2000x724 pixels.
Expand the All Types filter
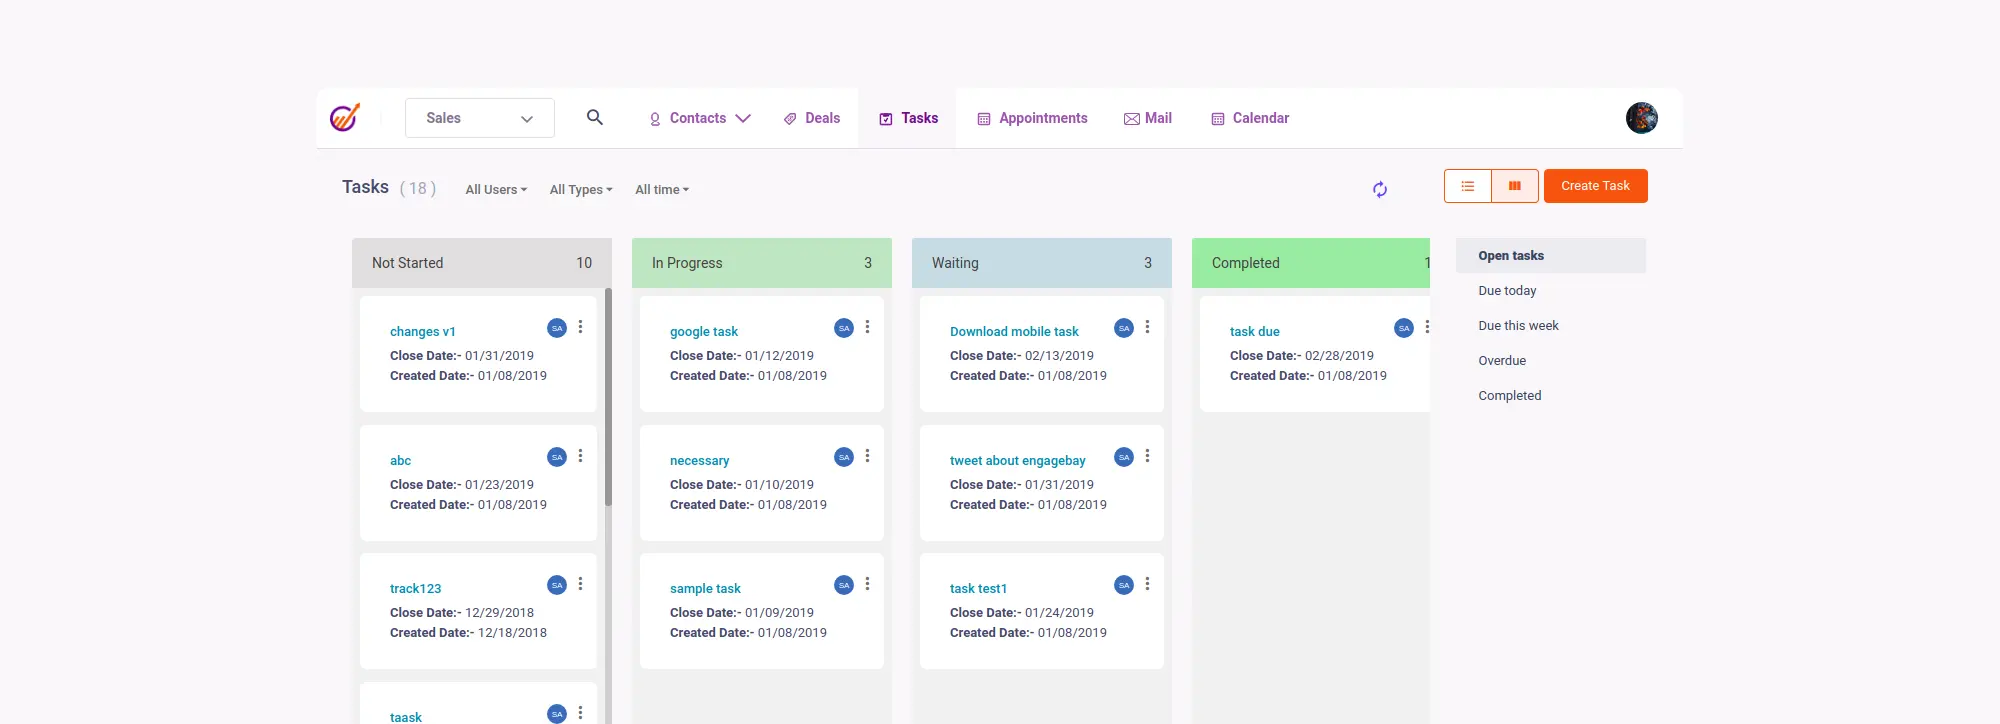(x=580, y=190)
